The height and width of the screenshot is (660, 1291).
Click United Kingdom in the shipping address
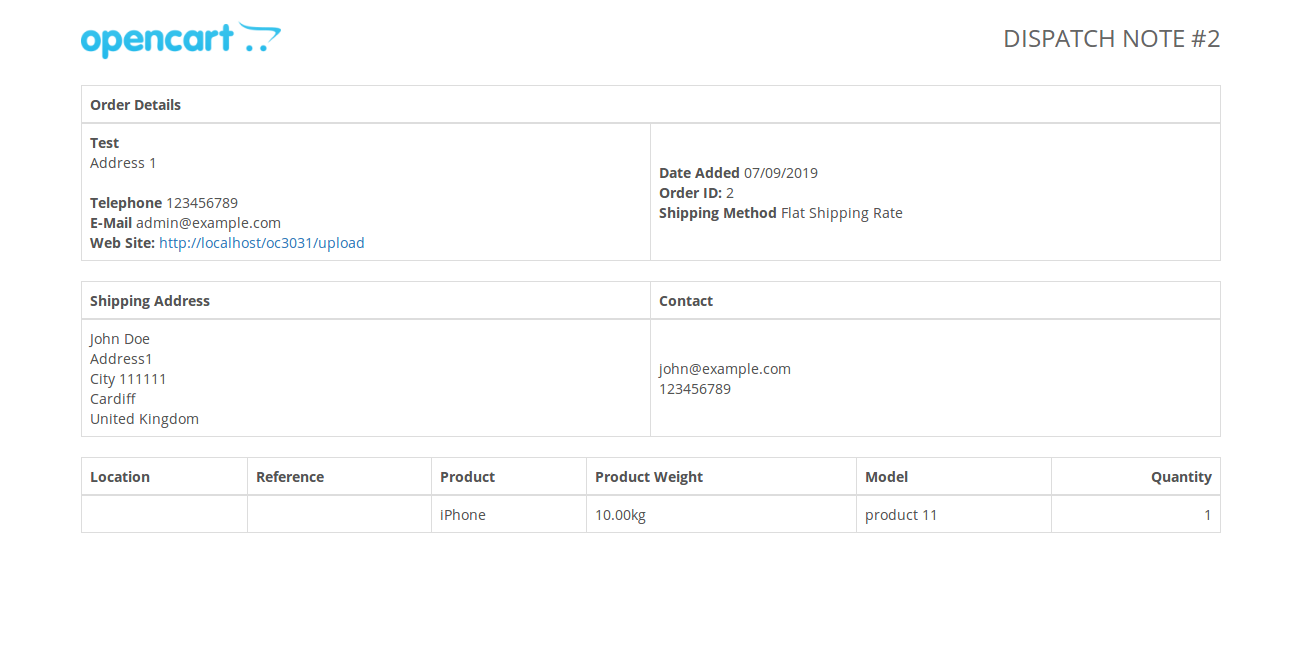coord(144,419)
